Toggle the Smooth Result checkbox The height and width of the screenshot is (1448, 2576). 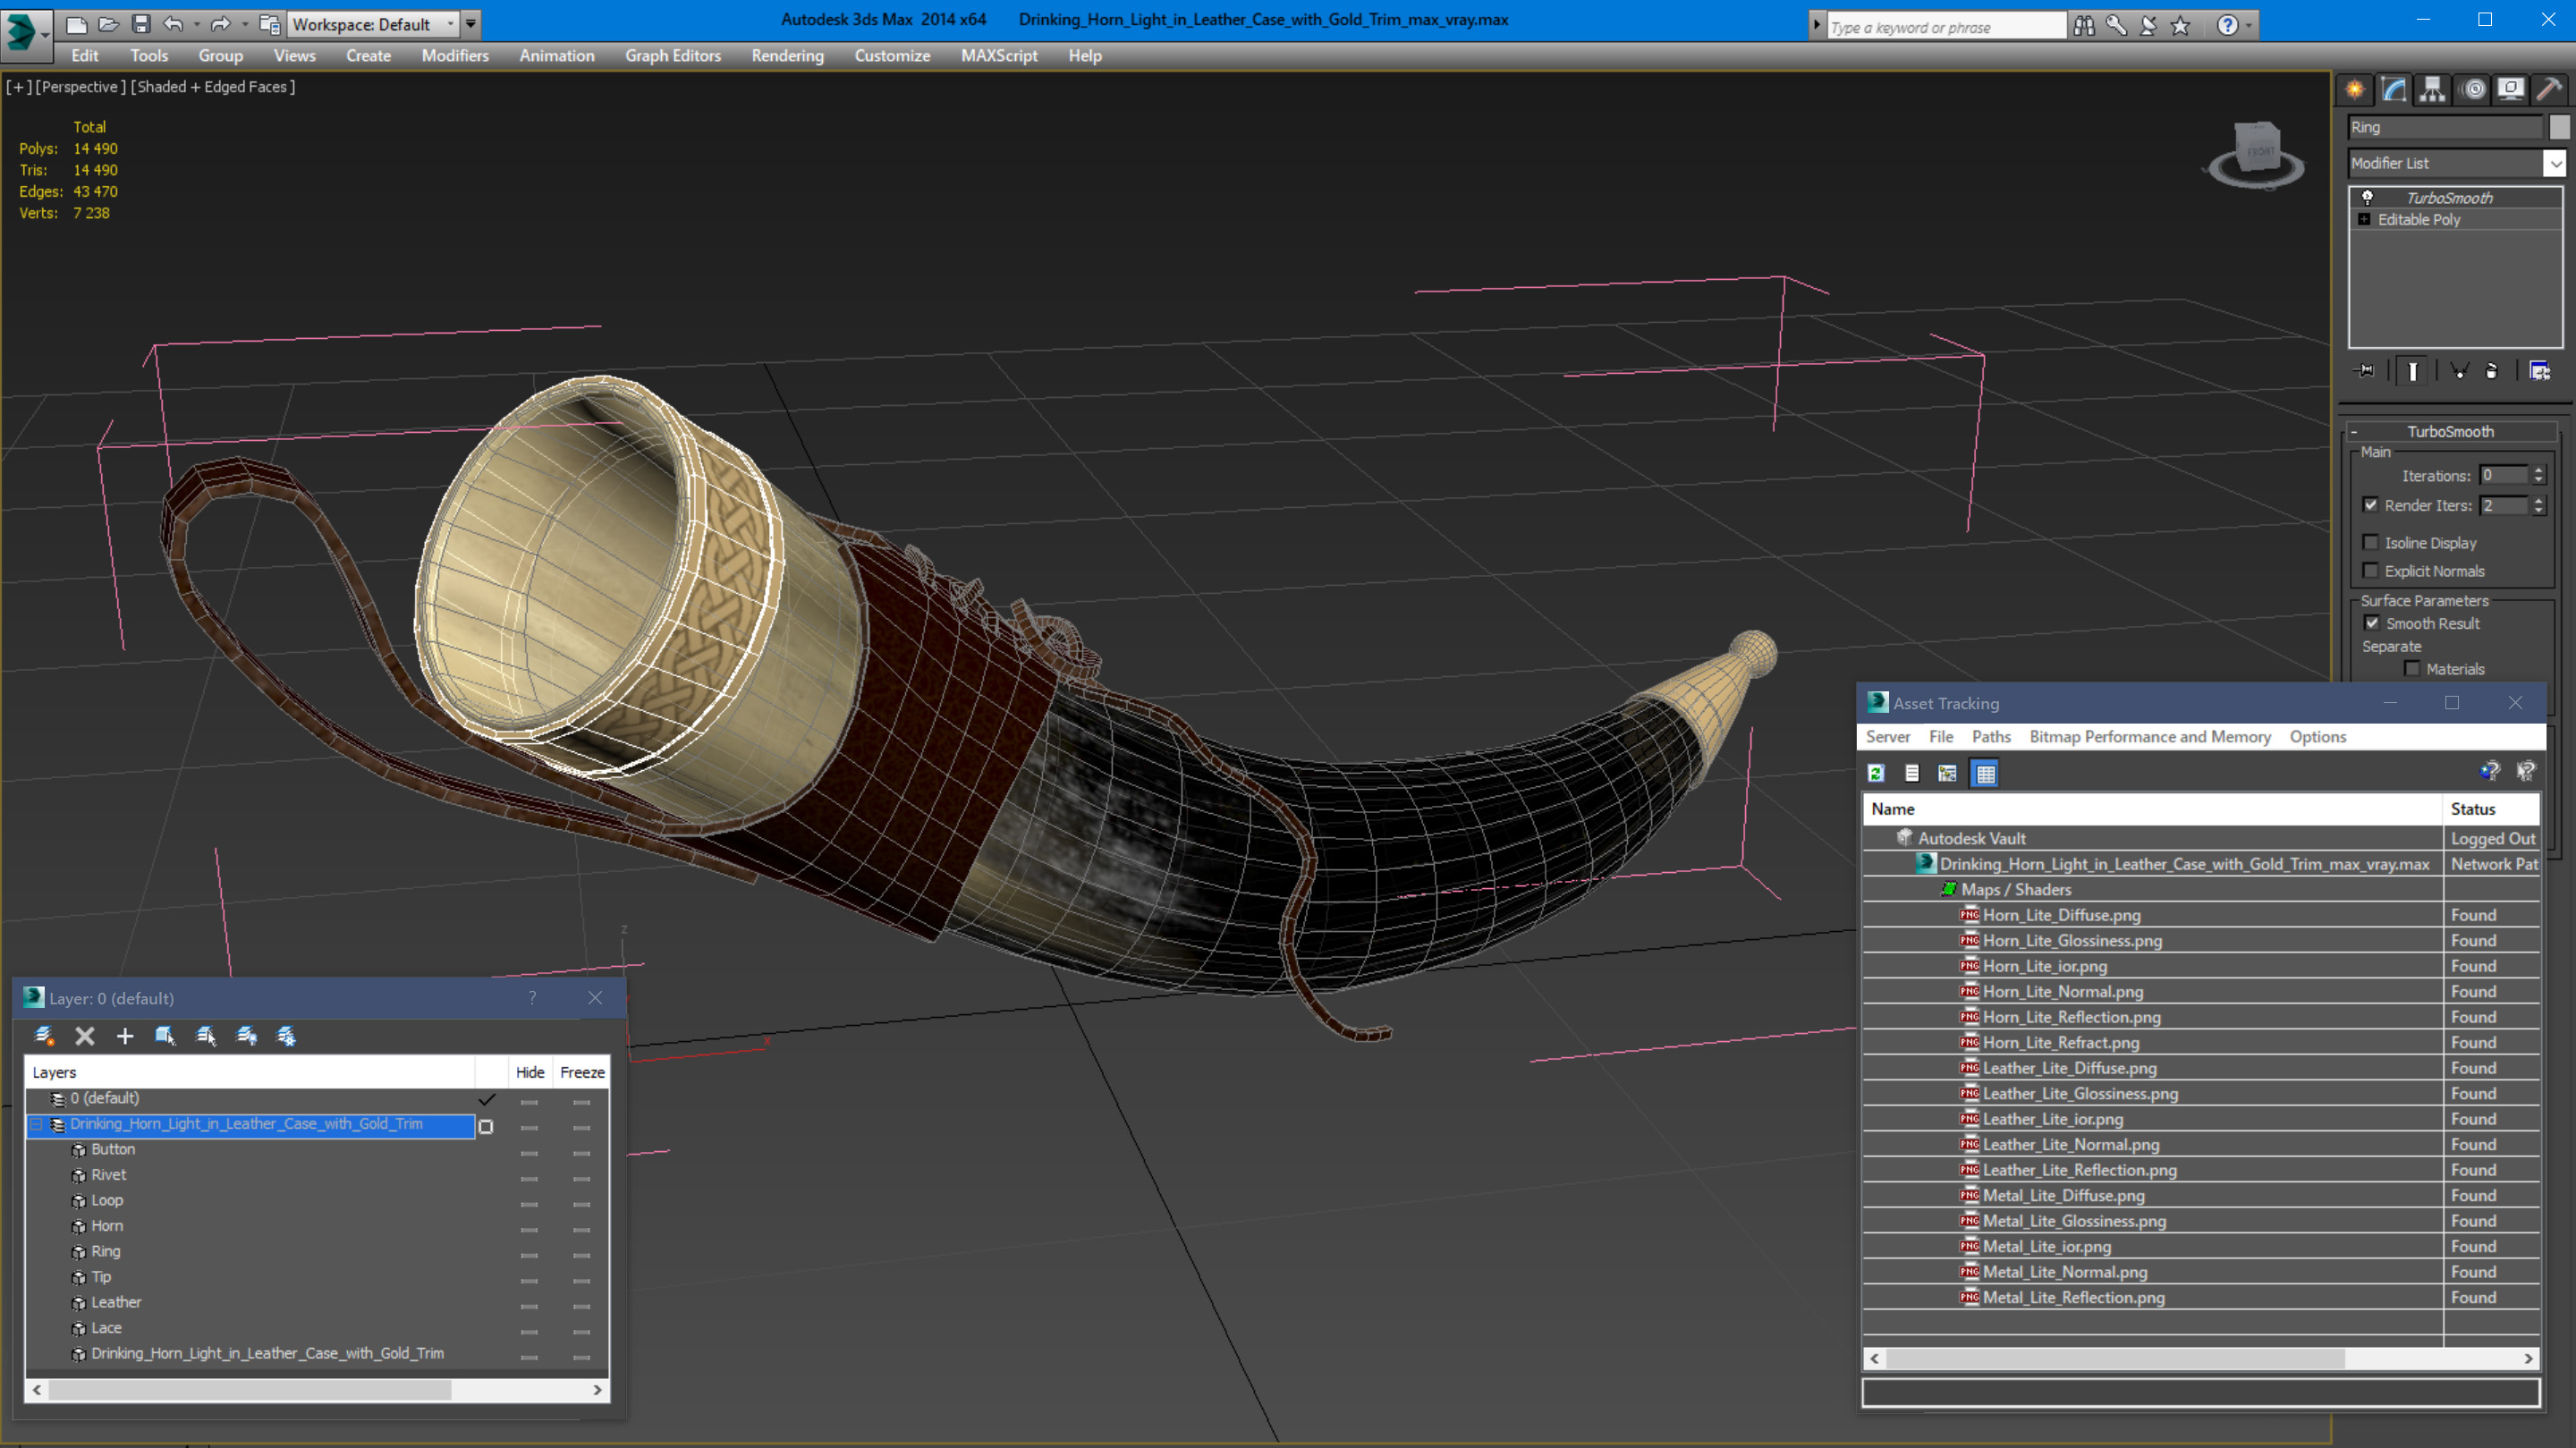point(2371,622)
